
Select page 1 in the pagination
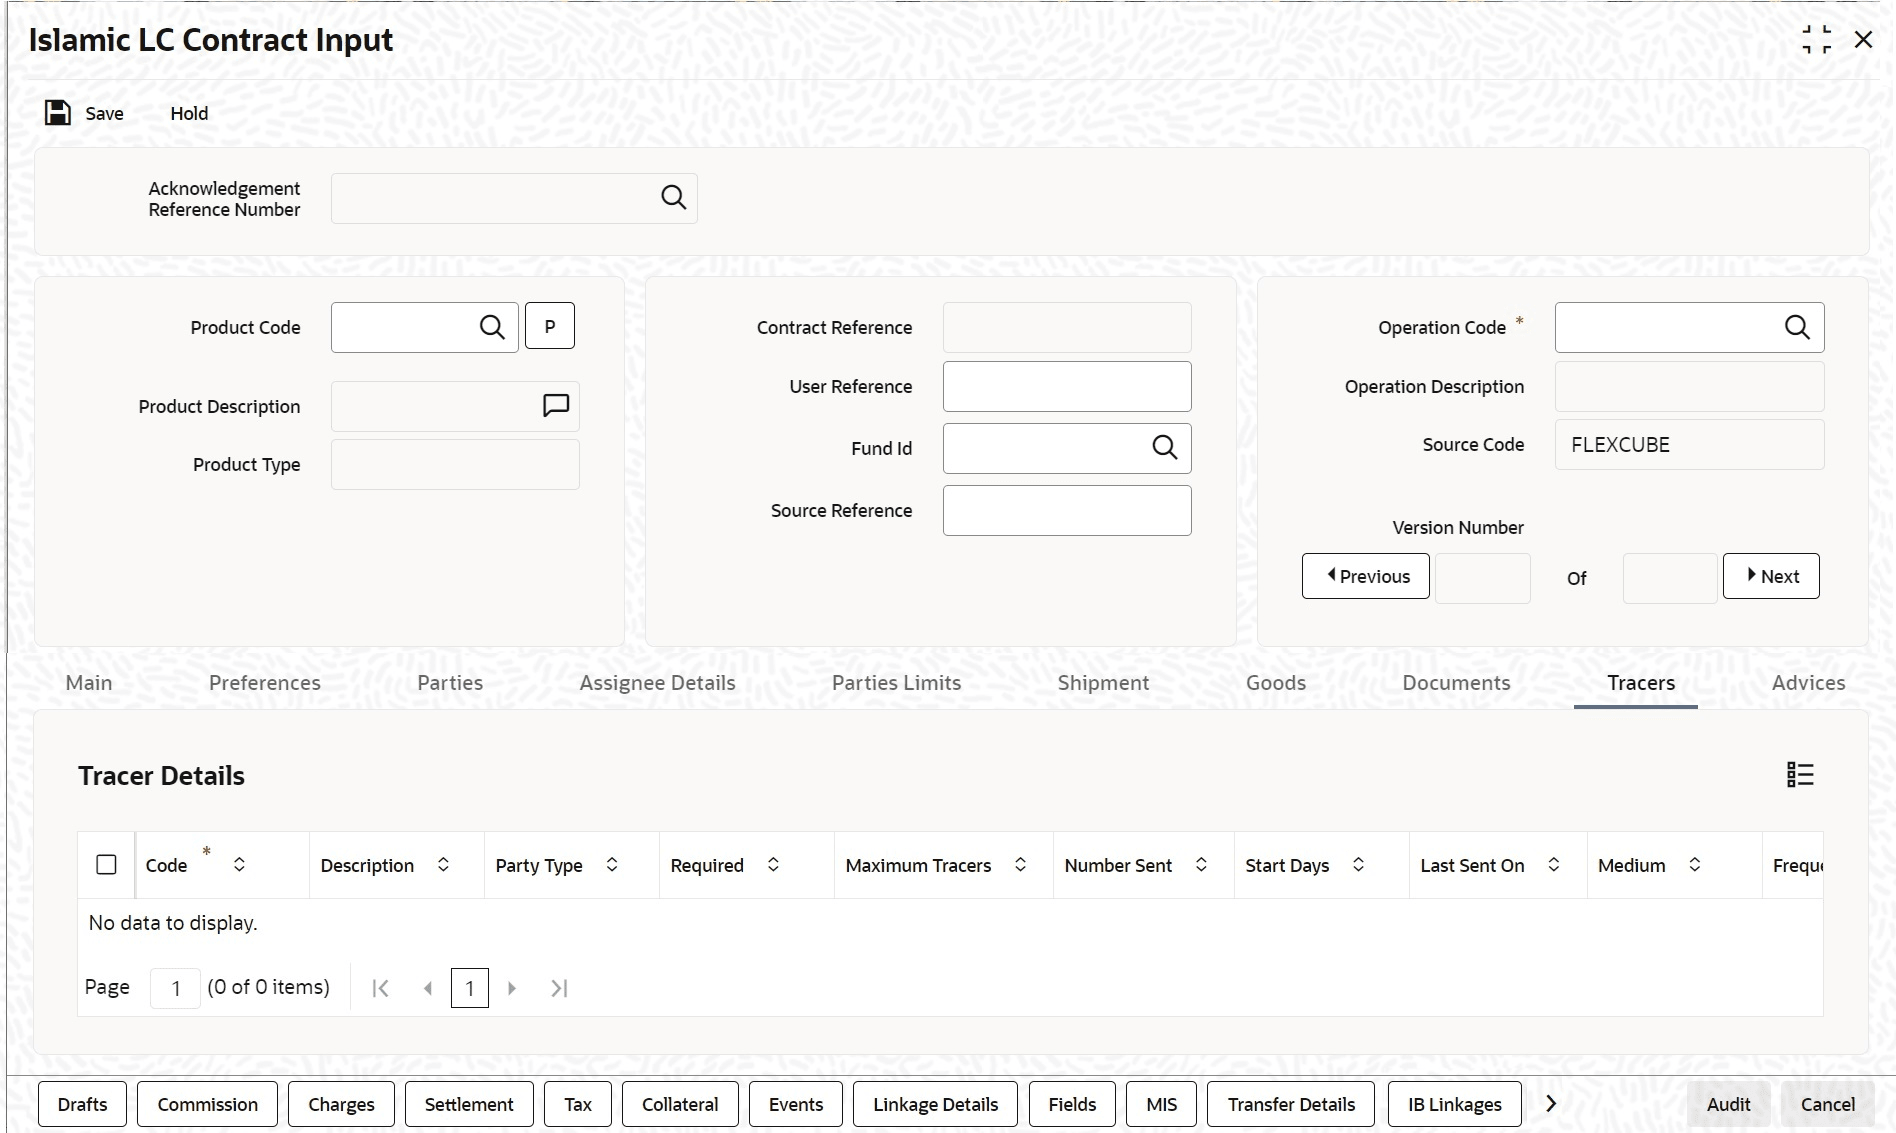[470, 988]
